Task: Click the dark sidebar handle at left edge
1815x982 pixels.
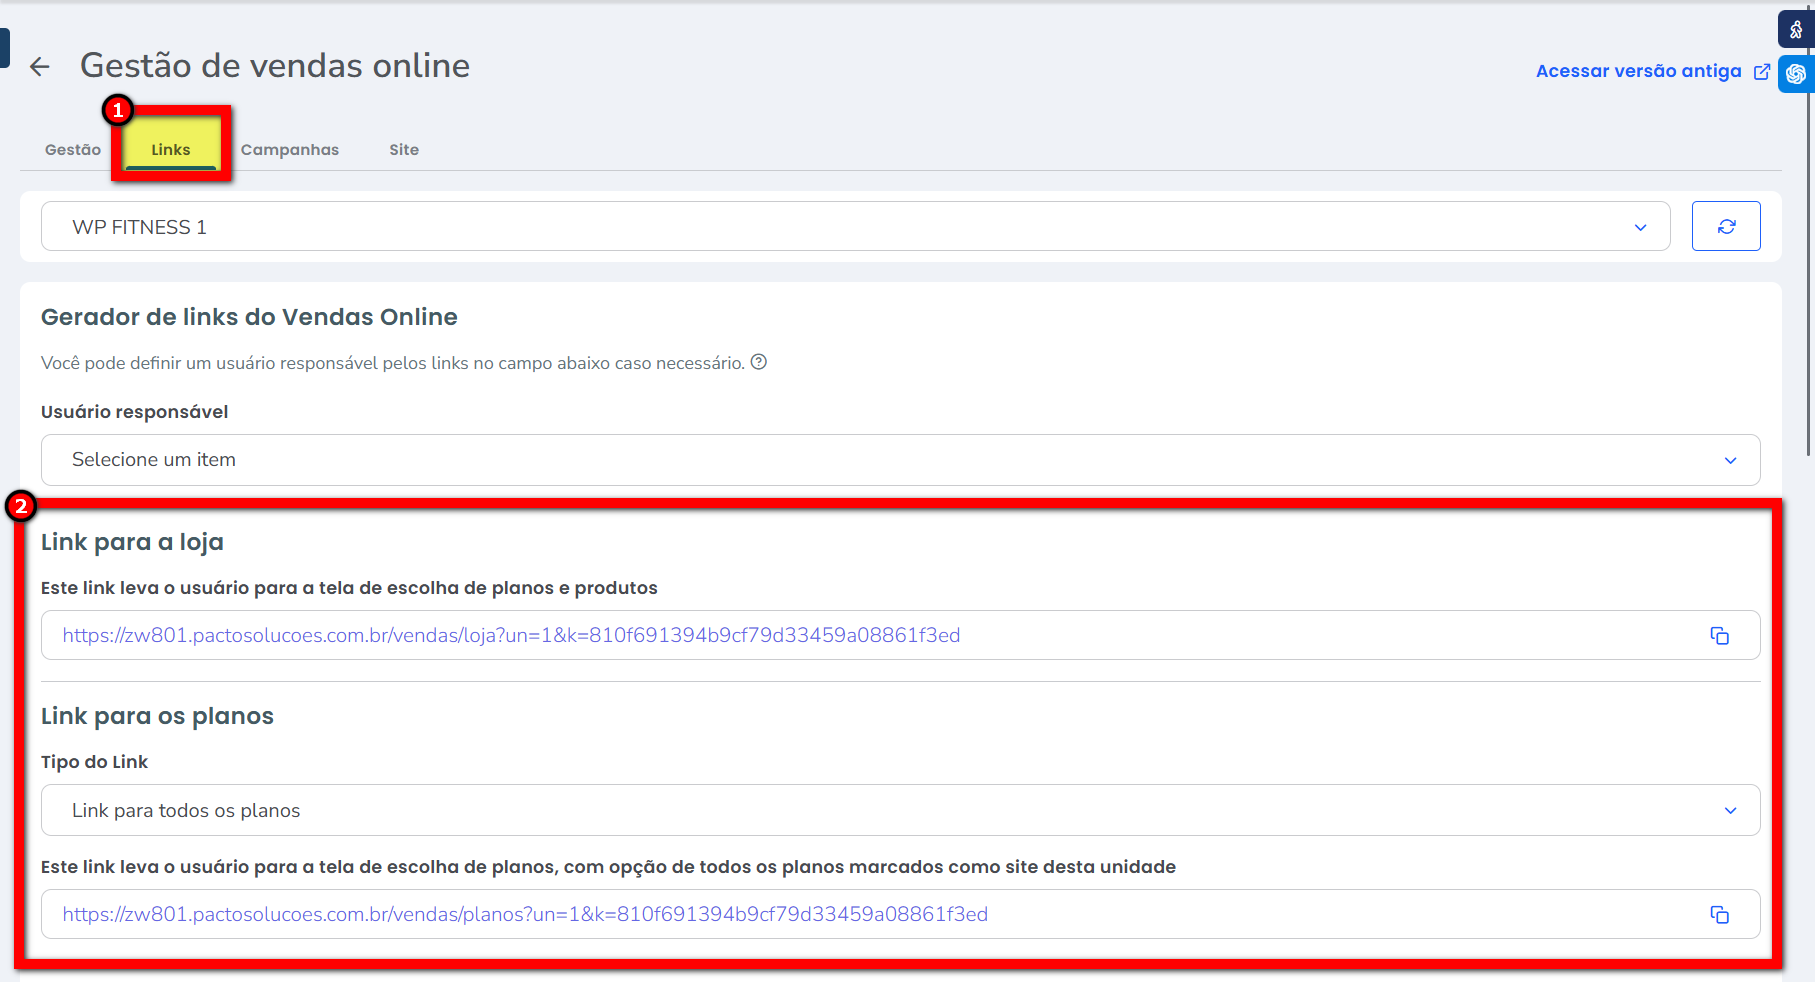Action: (x=4, y=48)
